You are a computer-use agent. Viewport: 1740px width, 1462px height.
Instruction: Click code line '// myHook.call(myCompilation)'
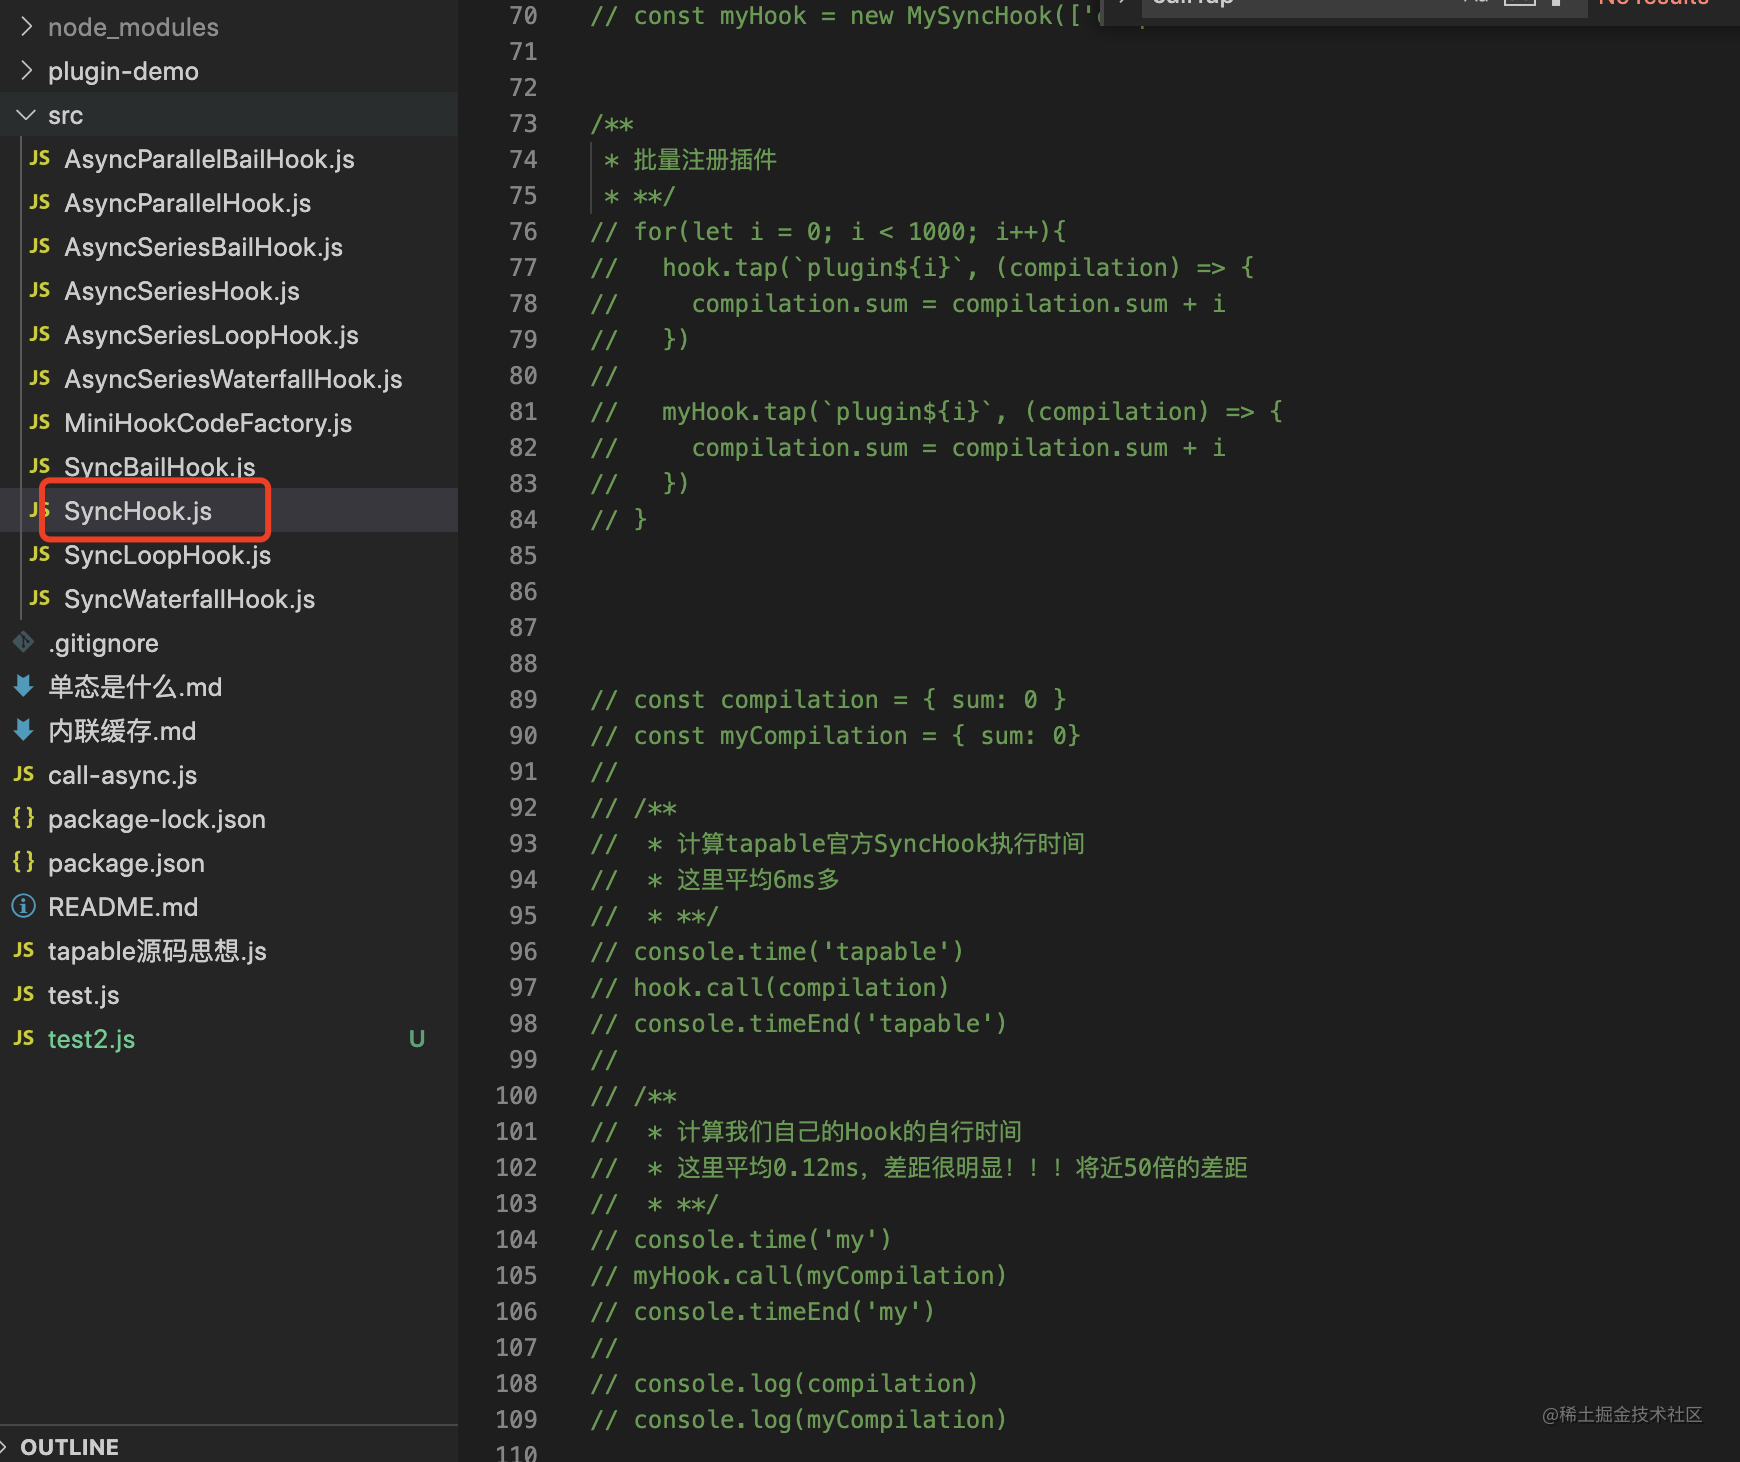pyautogui.click(x=798, y=1275)
